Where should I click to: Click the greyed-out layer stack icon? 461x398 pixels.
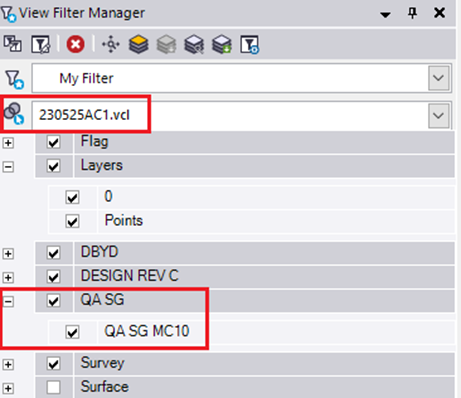click(x=166, y=44)
